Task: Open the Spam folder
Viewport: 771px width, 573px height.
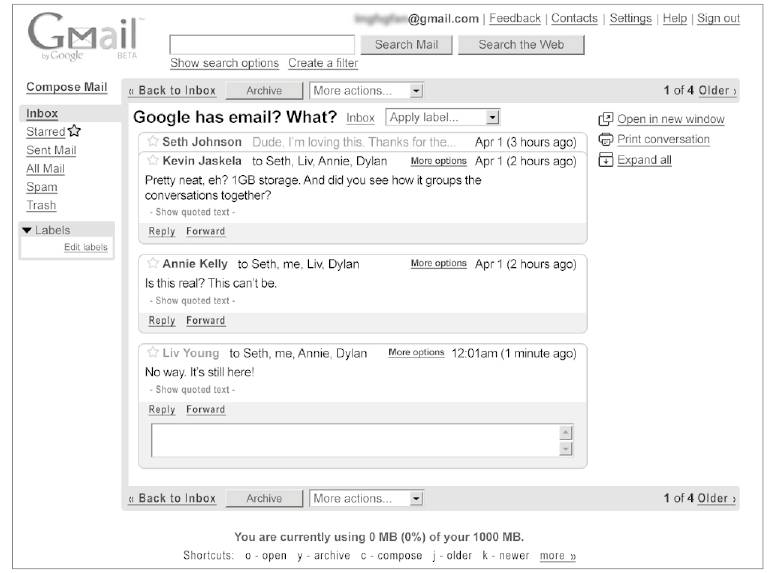Action: (x=42, y=187)
